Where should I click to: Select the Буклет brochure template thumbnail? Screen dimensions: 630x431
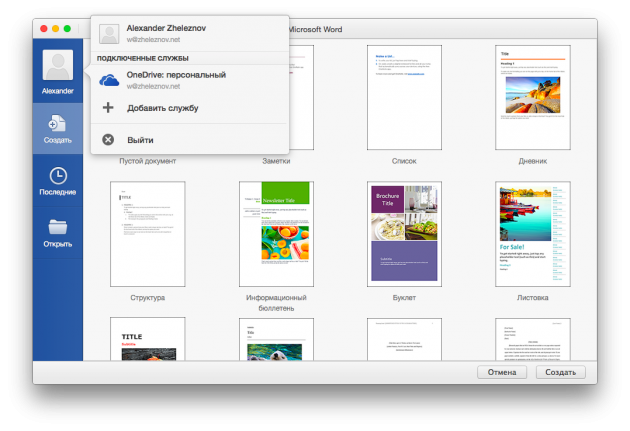click(x=404, y=234)
